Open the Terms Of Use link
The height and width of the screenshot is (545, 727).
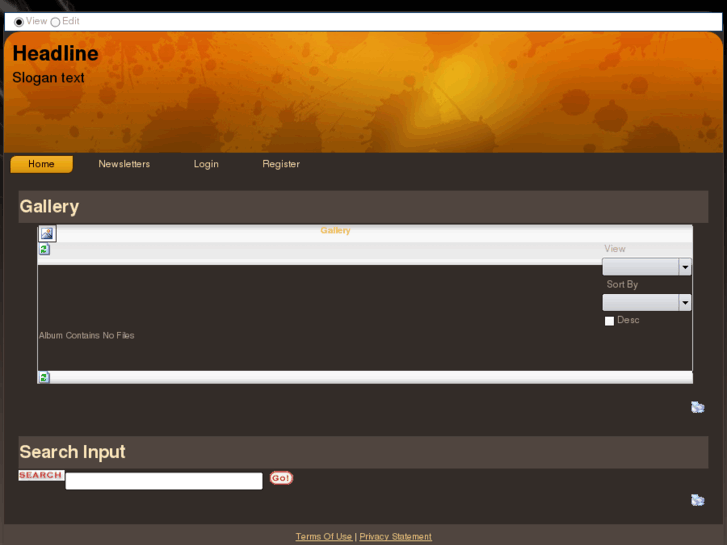(324, 537)
